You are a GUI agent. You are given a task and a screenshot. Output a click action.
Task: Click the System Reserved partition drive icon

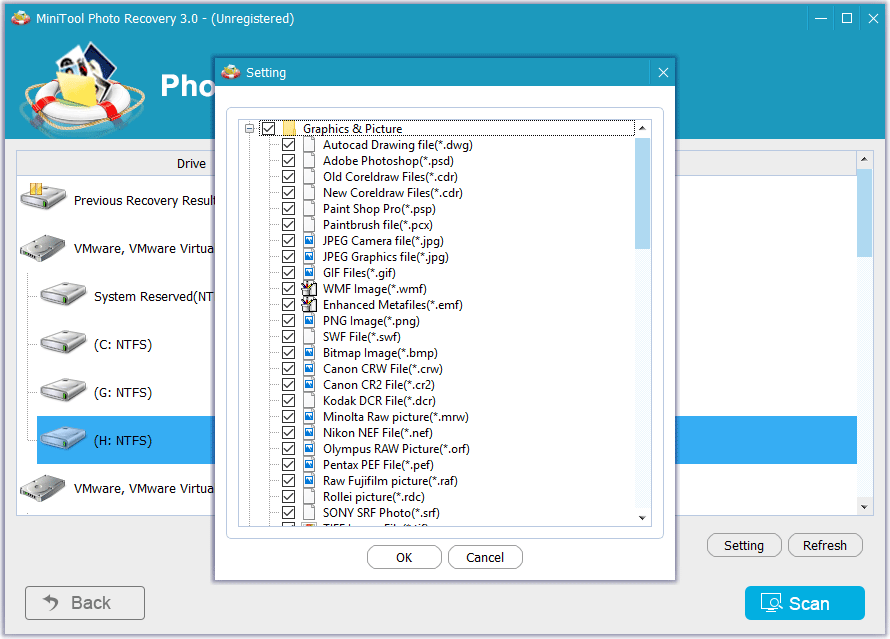pos(63,294)
